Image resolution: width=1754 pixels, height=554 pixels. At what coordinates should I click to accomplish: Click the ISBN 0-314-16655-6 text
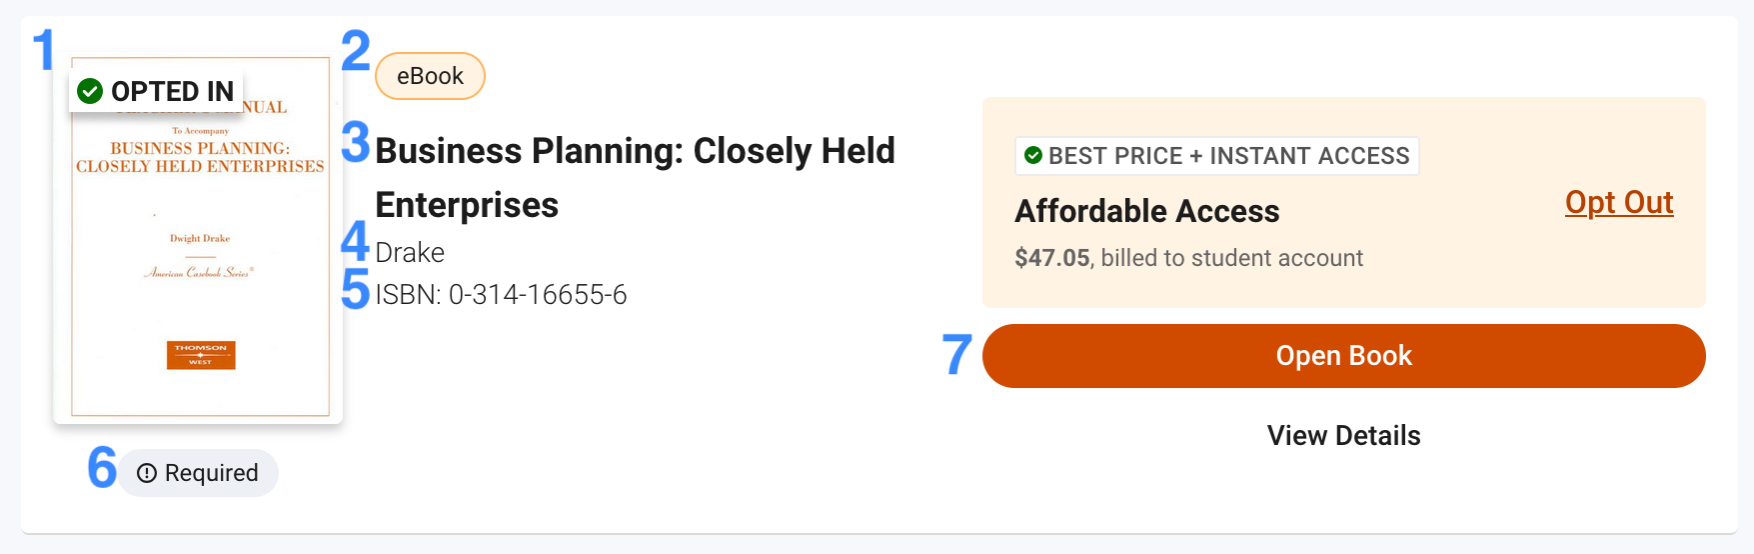click(501, 295)
